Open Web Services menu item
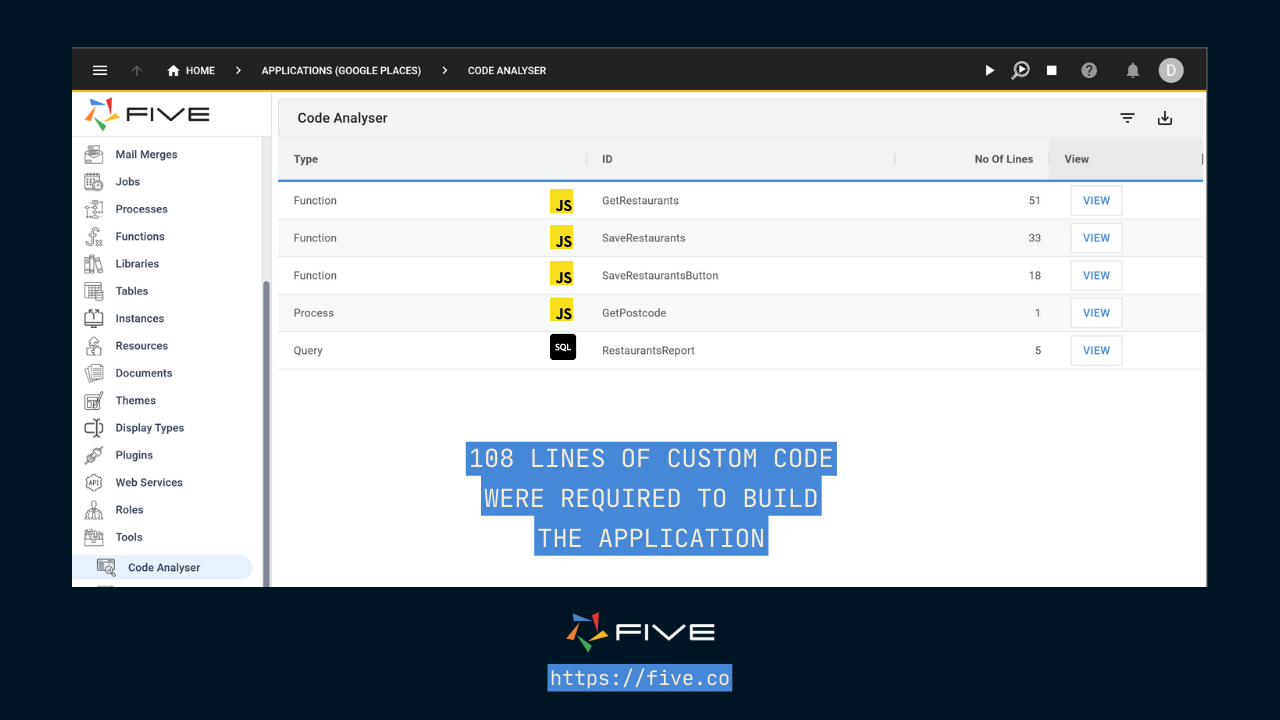 [149, 482]
